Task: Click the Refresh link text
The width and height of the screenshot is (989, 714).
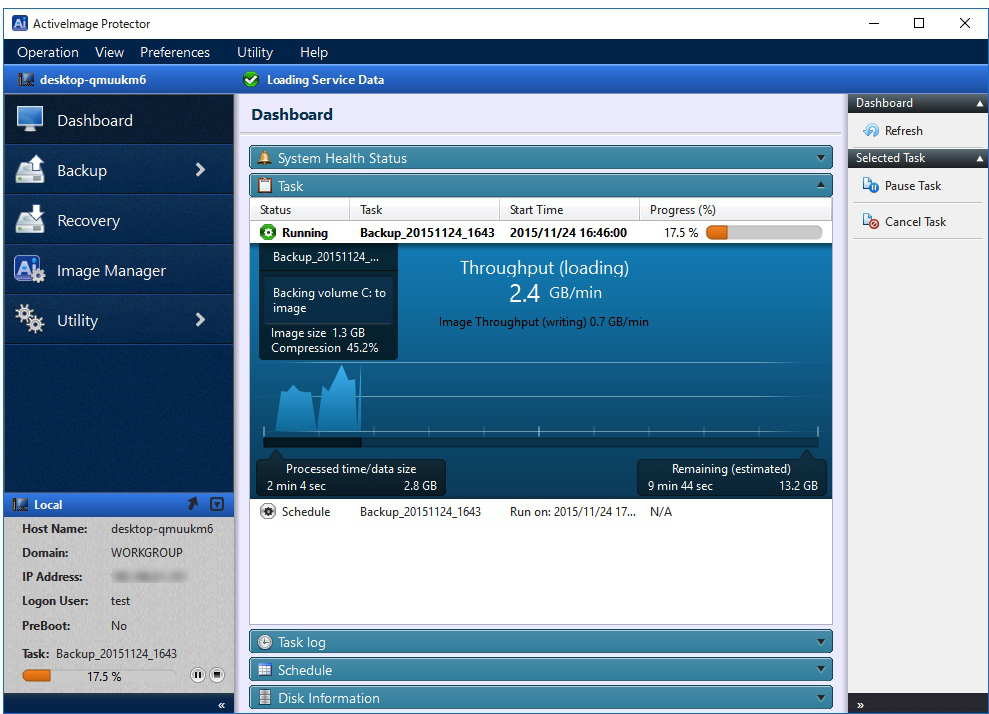Action: [x=903, y=131]
